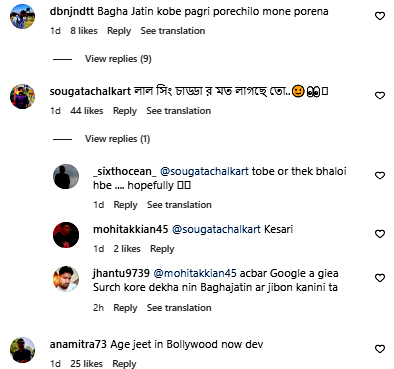Screen dimensions: 394x369
Task: Expand View replies (9)
Action: [x=118, y=59]
